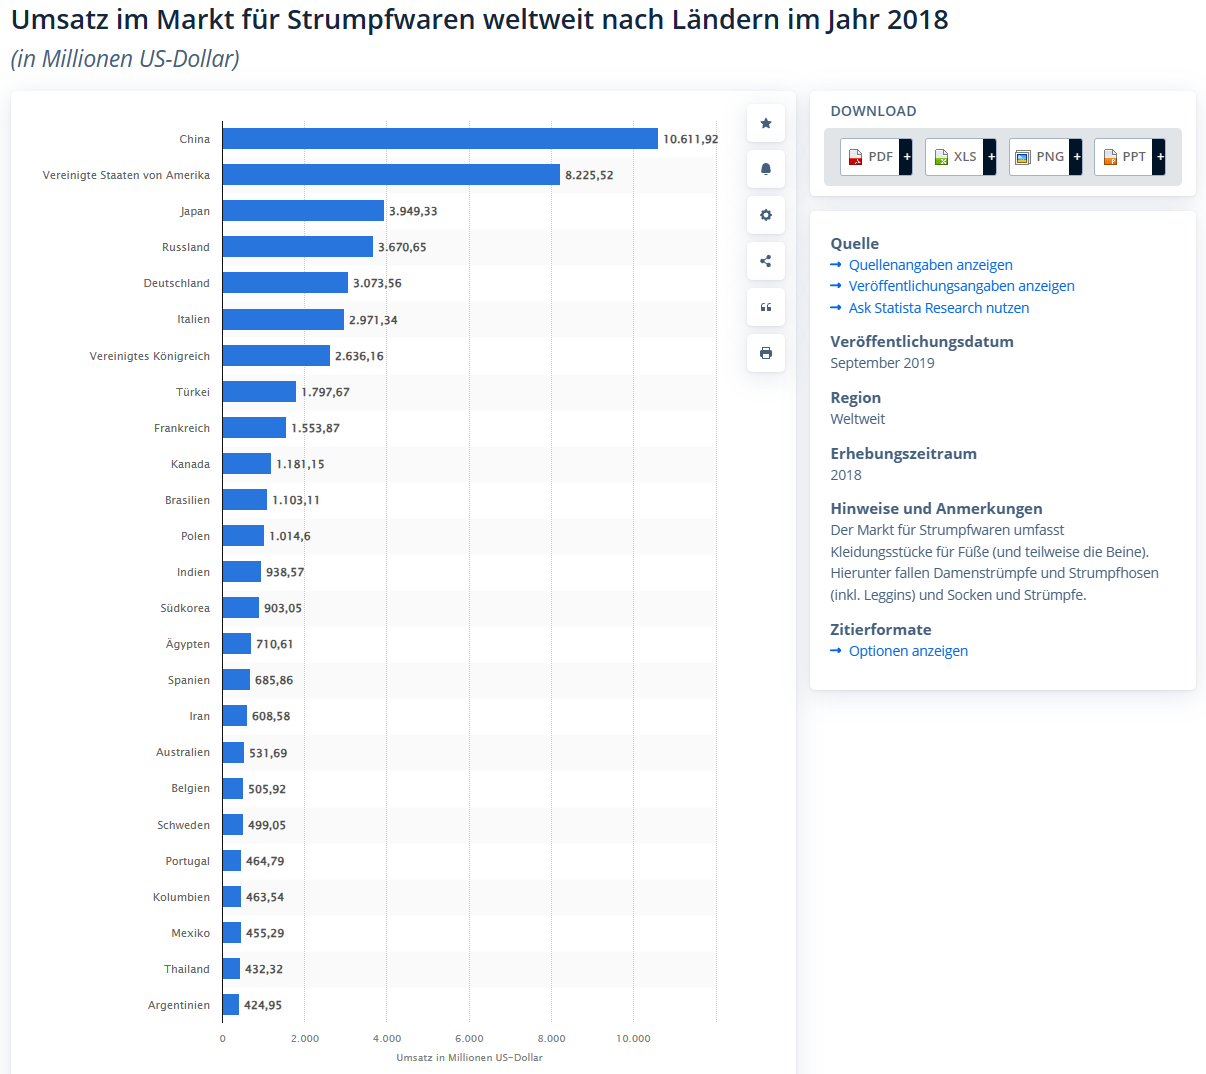This screenshot has height=1074, width=1206.
Task: Download the chart as PNG
Action: (1039, 157)
